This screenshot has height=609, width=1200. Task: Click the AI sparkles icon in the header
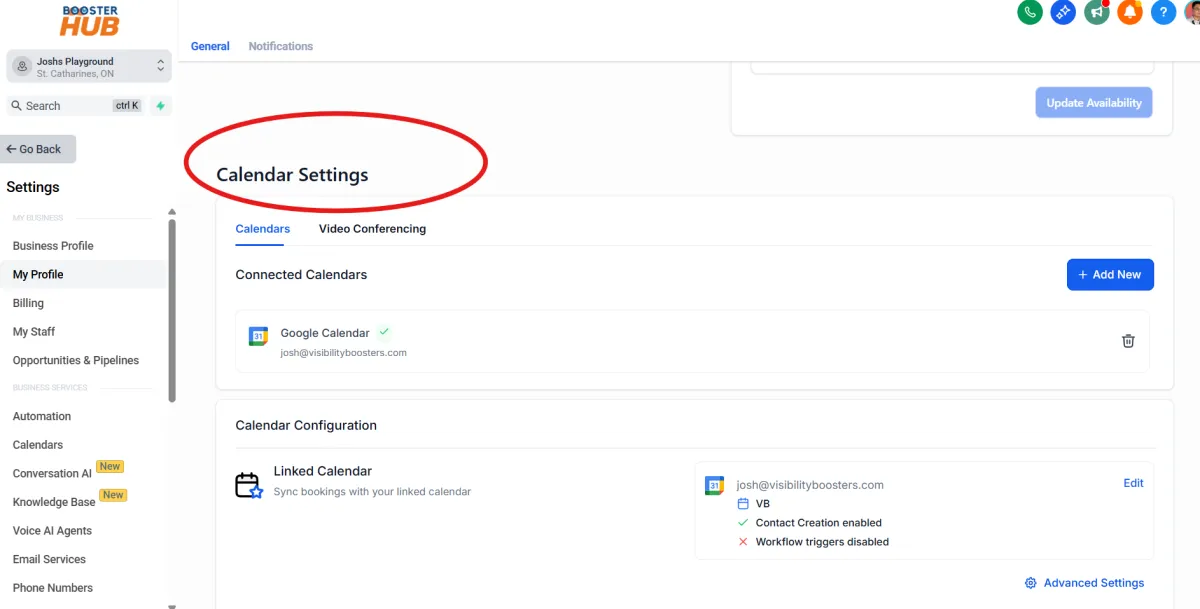1063,12
